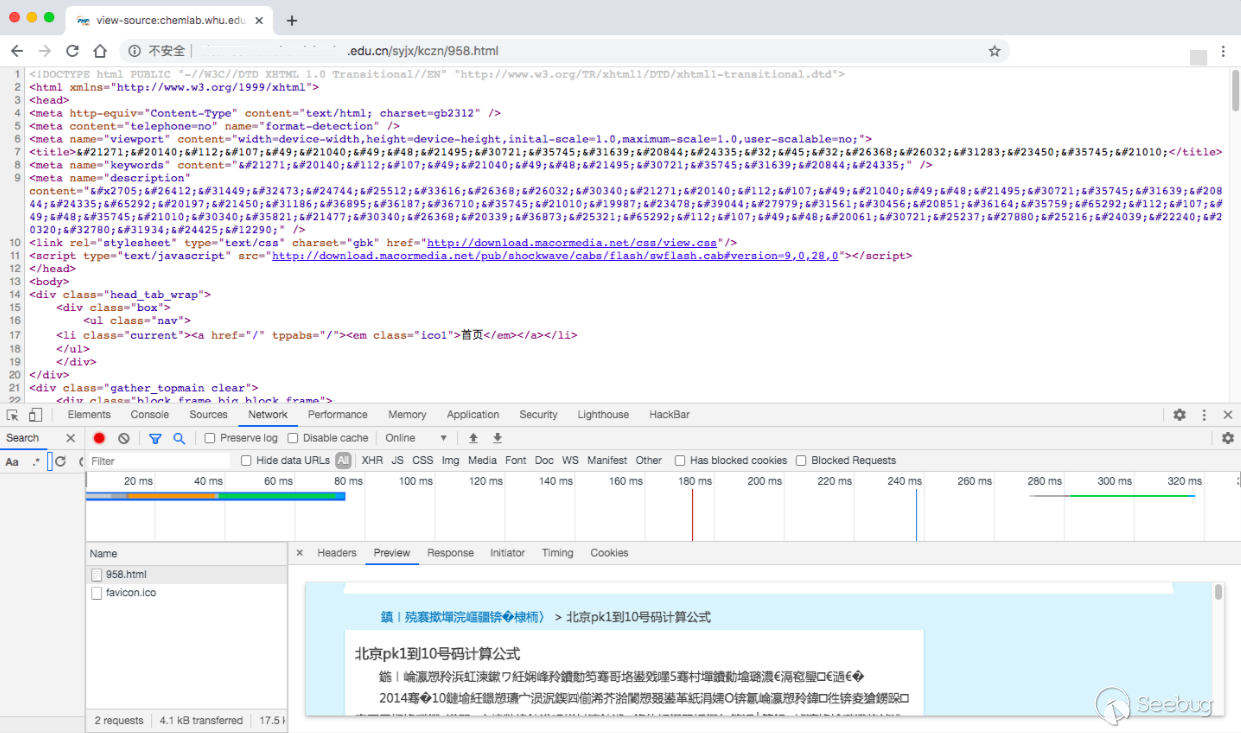Image resolution: width=1241 pixels, height=733 pixels.
Task: Open DevTools customize three-dot menu
Action: click(1204, 415)
